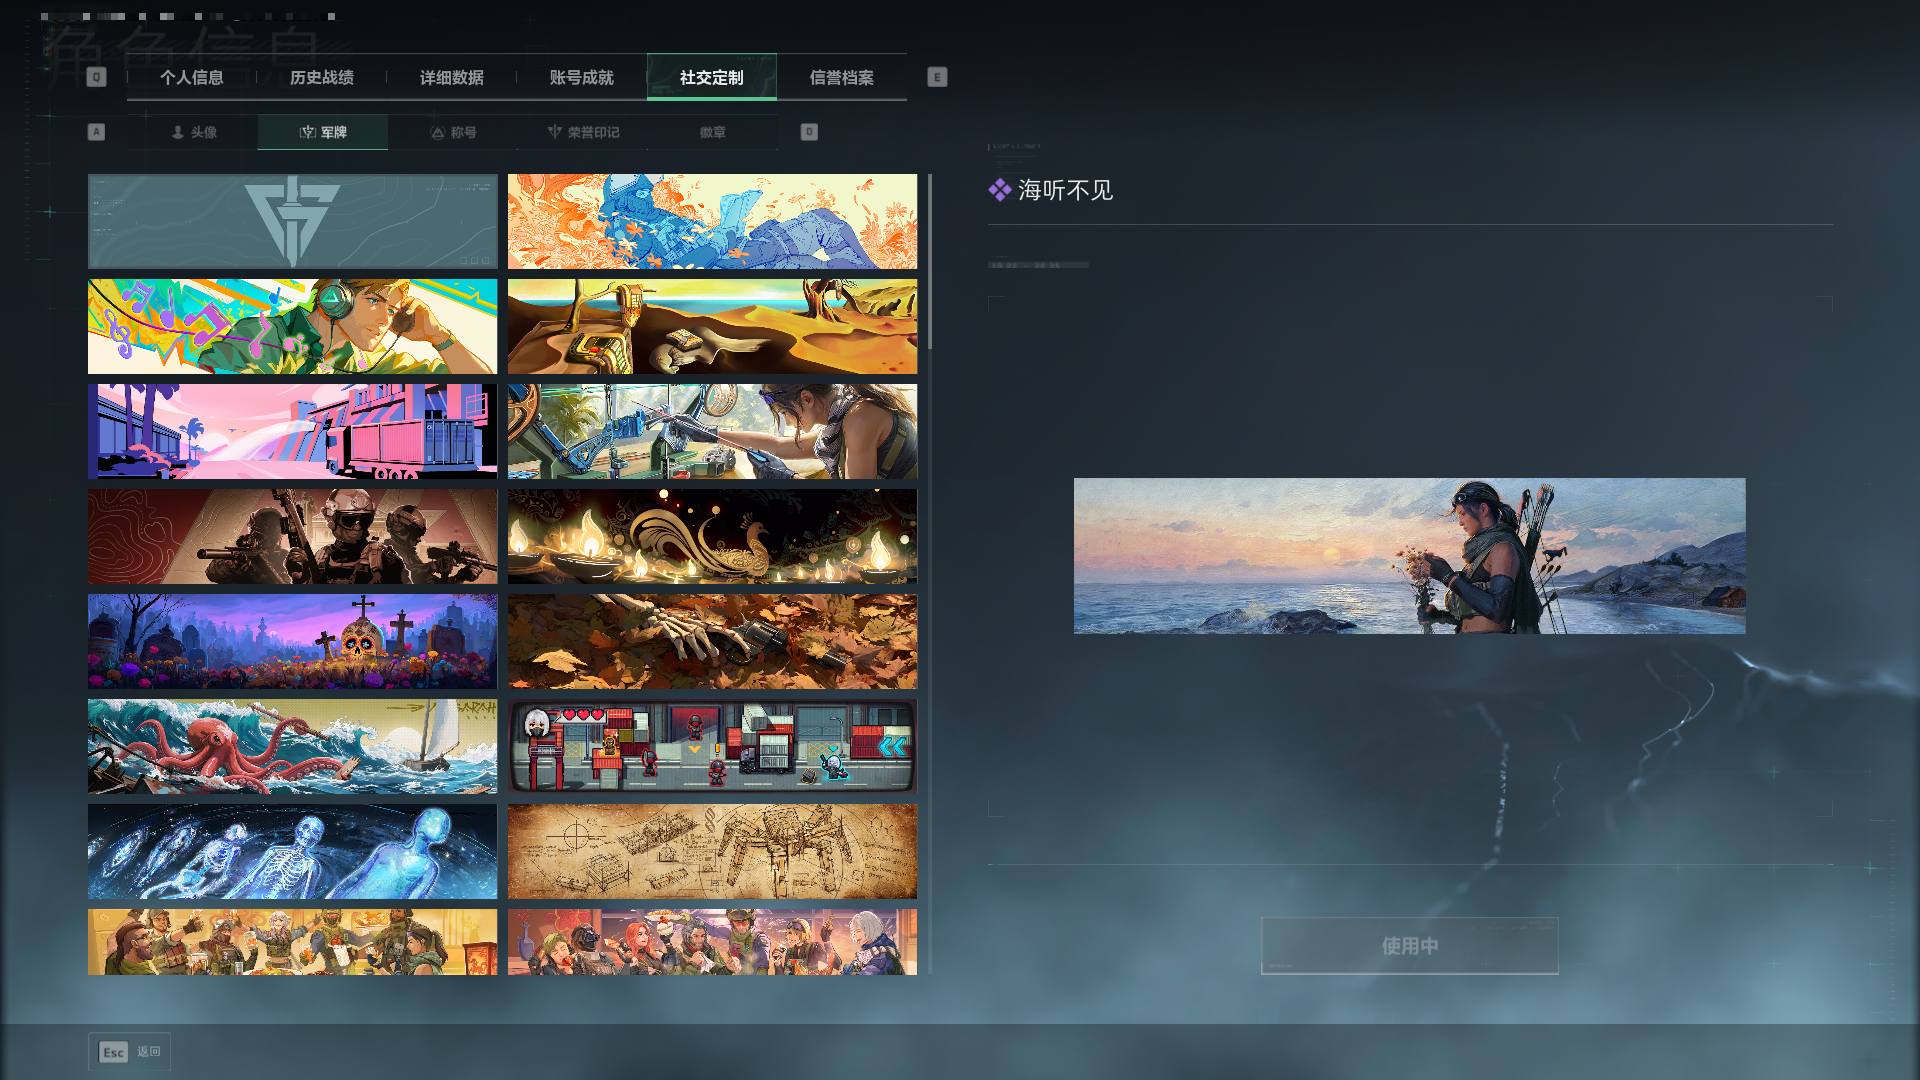Choose the melting desert dog tag
The height and width of the screenshot is (1080, 1920).
point(712,327)
